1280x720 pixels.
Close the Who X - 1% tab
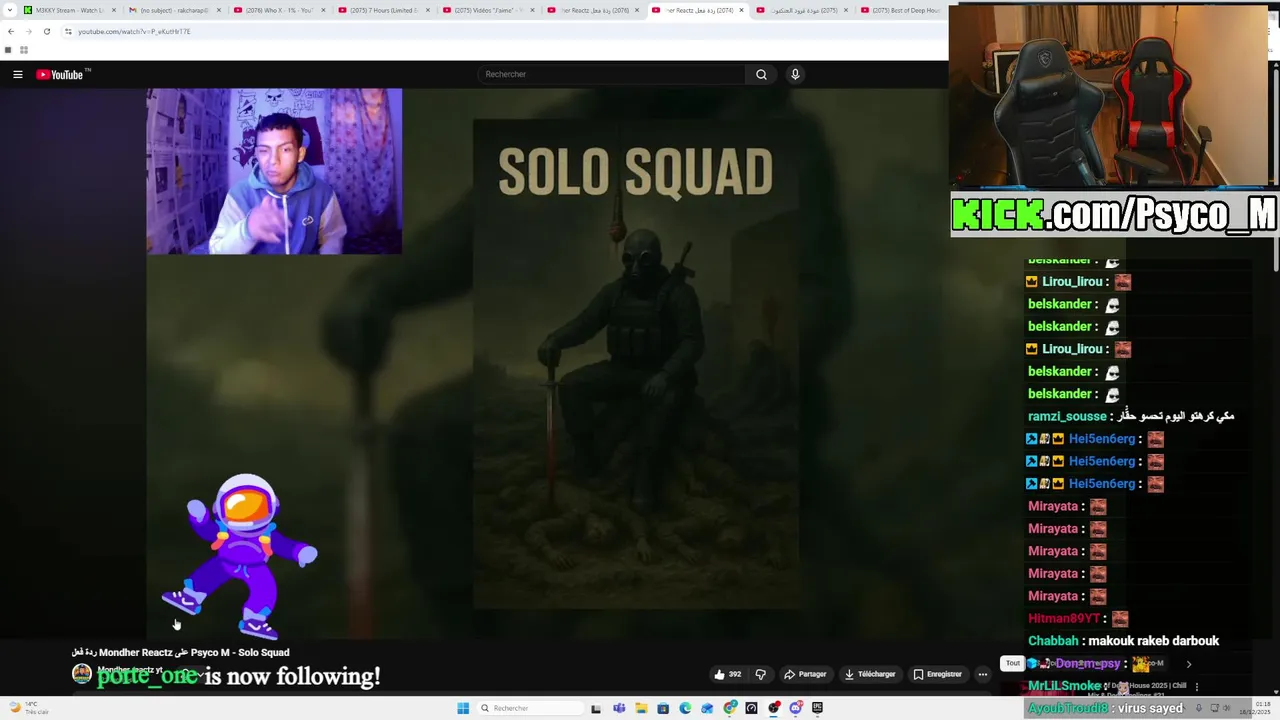(323, 10)
